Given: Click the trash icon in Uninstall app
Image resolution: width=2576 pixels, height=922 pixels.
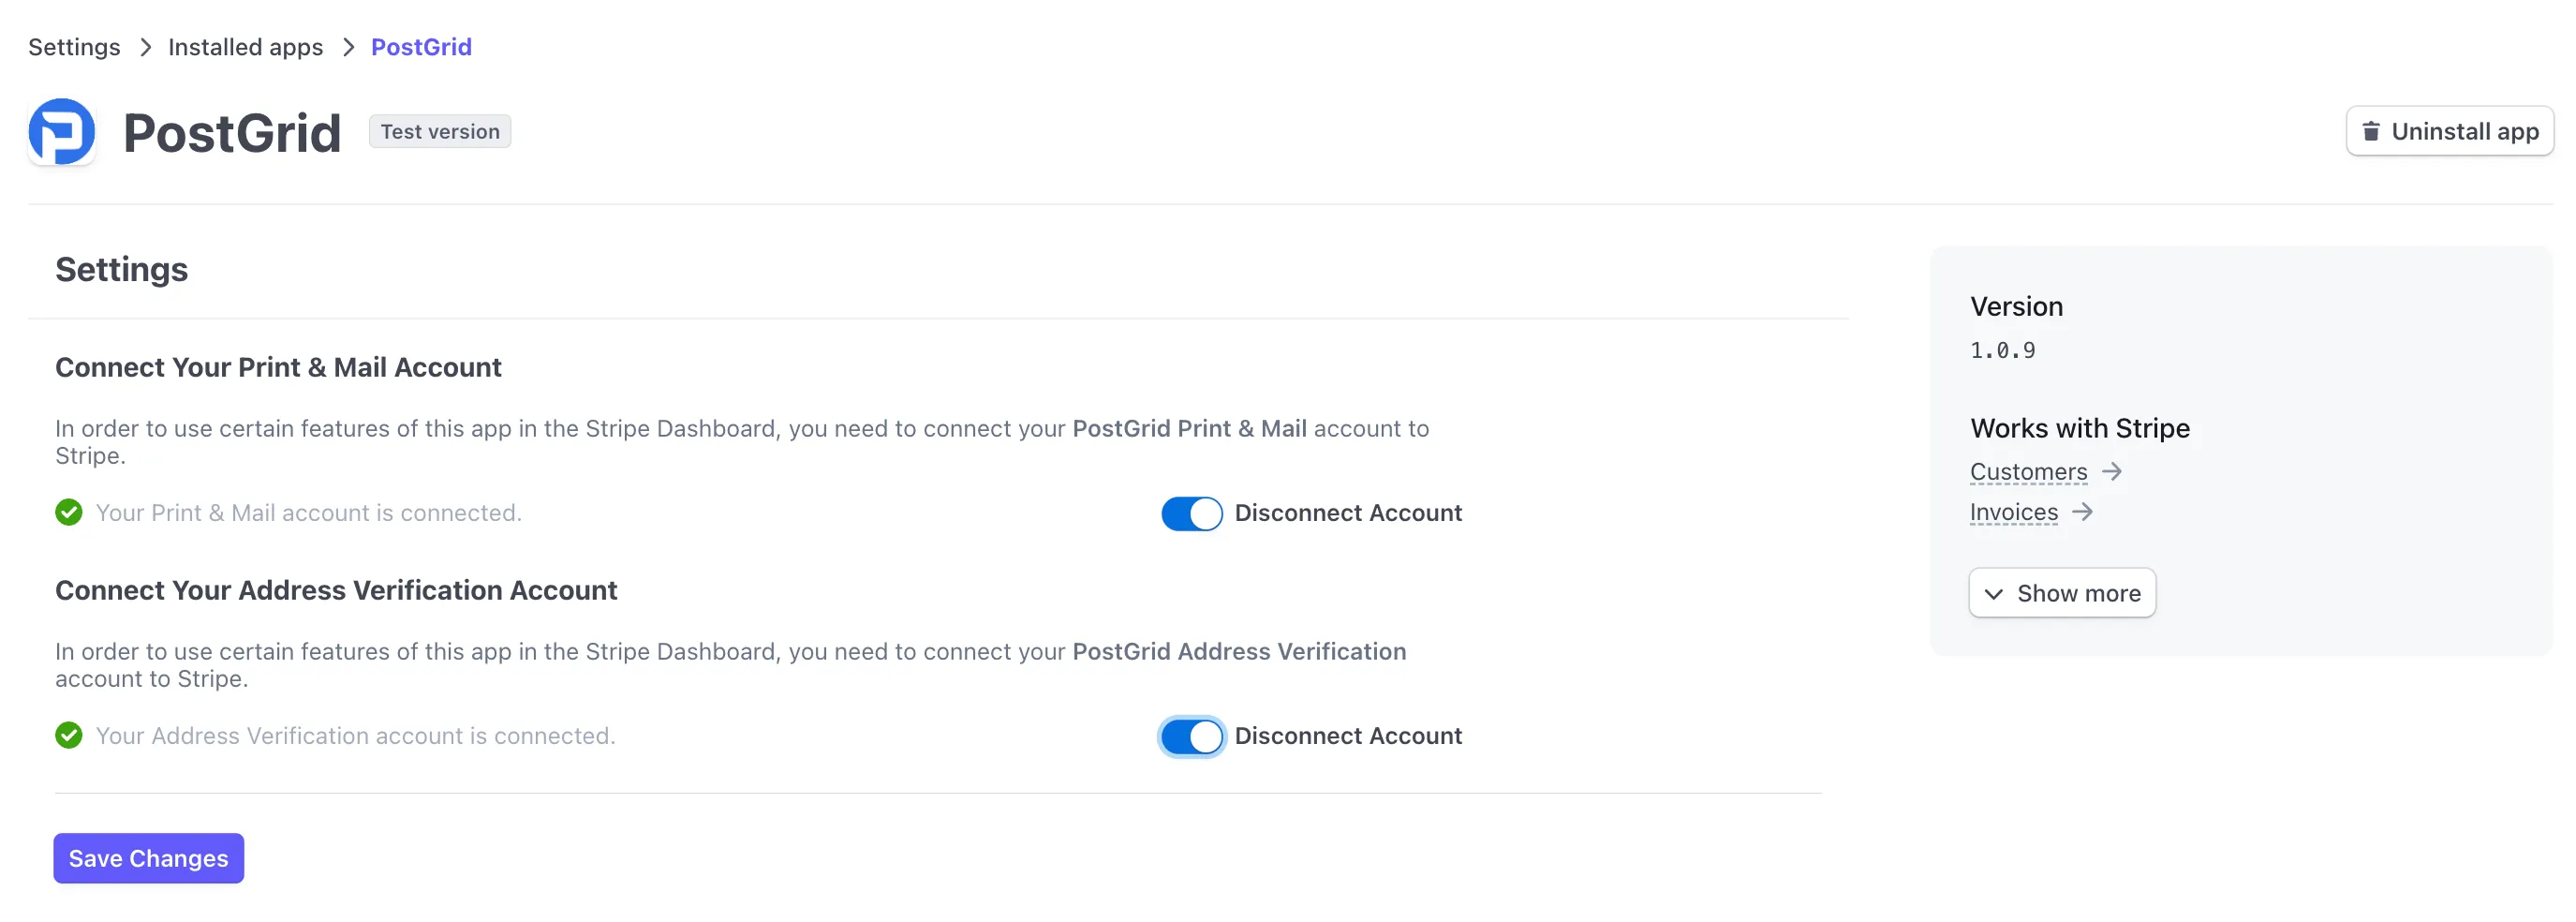Looking at the screenshot, I should click(x=2371, y=130).
